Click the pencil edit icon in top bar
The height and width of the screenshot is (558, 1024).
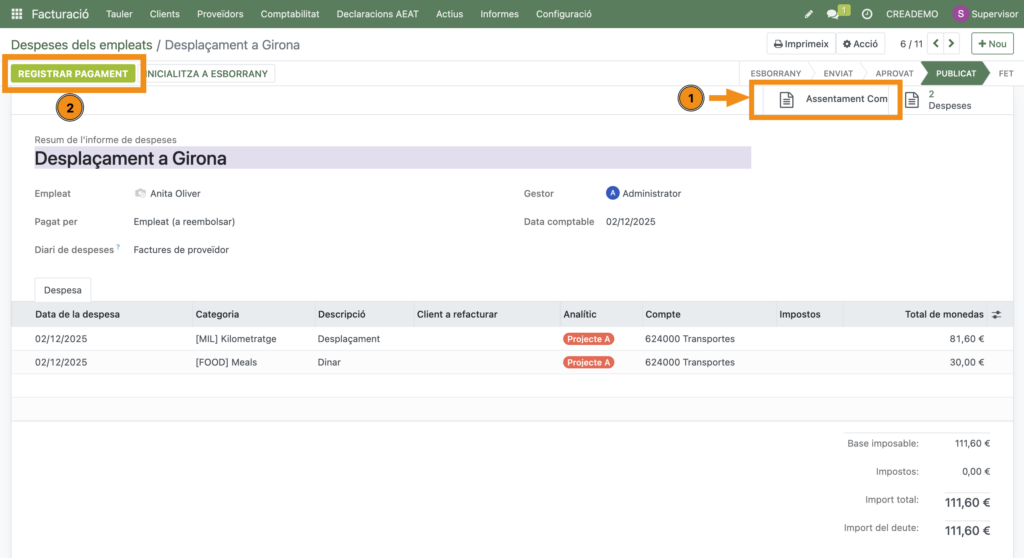[x=808, y=14]
